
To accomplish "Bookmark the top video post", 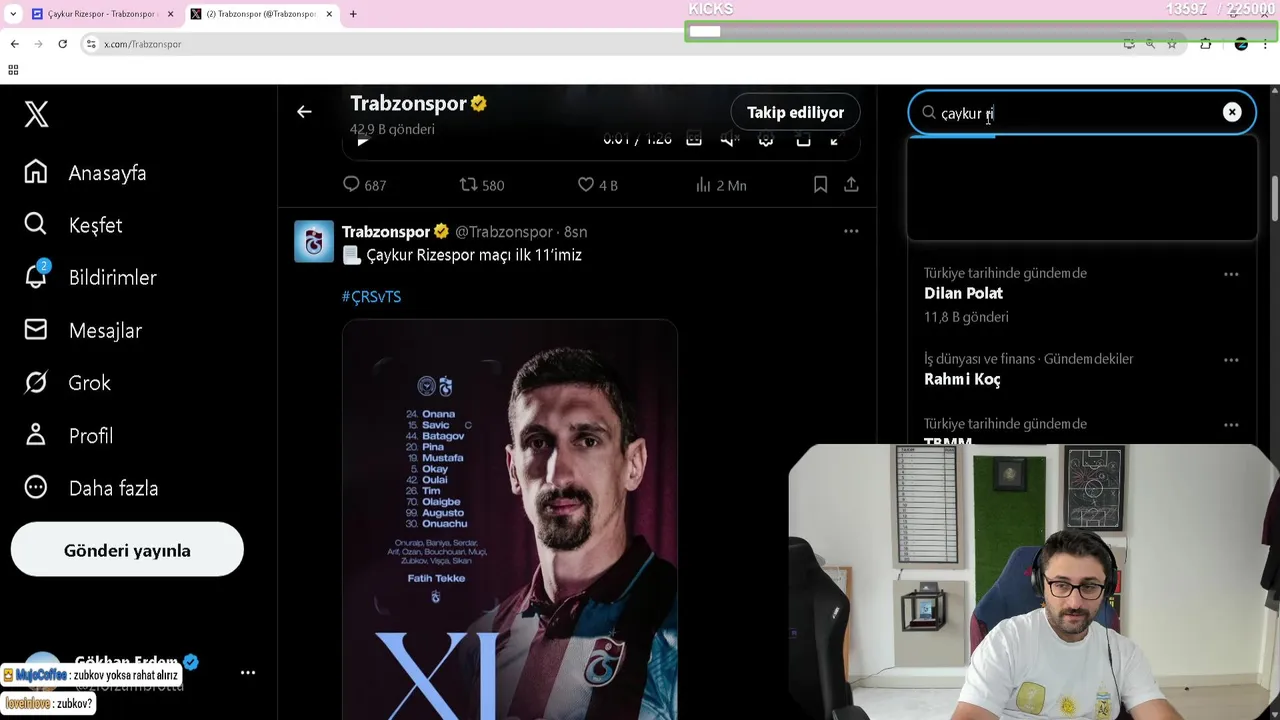I will pos(820,185).
